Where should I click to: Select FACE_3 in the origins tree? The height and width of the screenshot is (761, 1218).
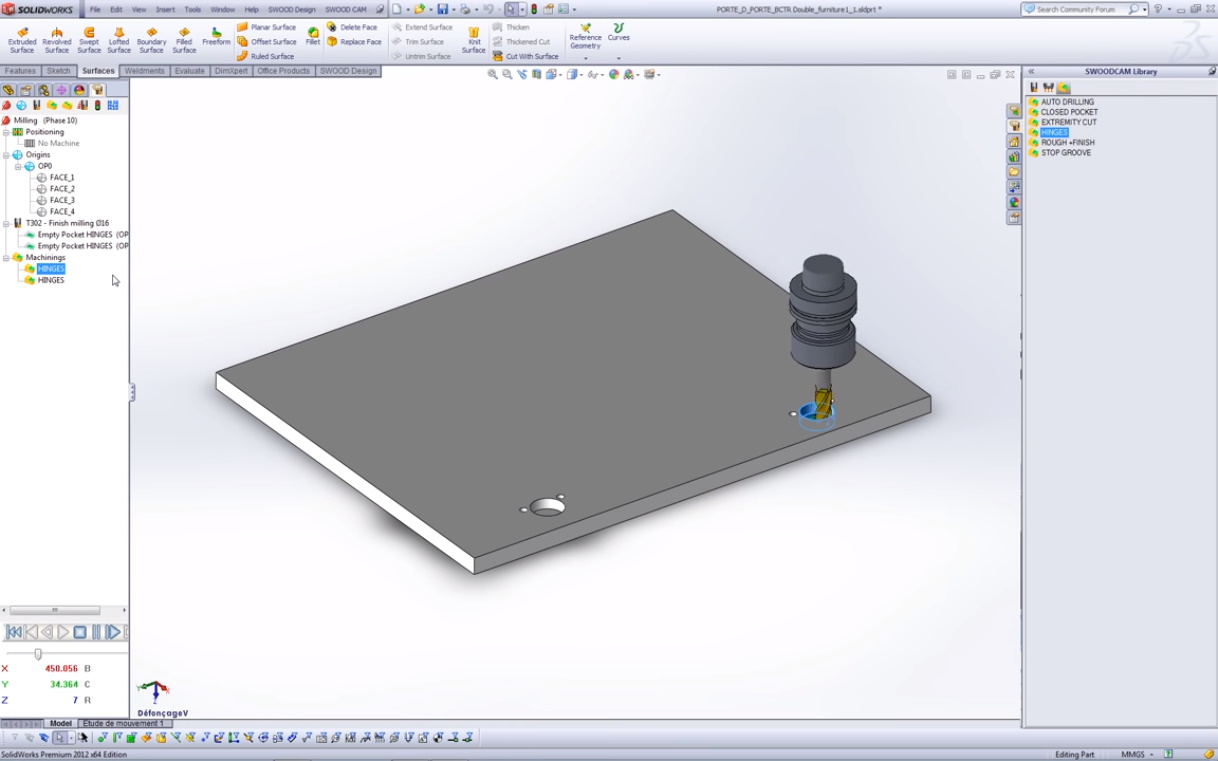62,200
